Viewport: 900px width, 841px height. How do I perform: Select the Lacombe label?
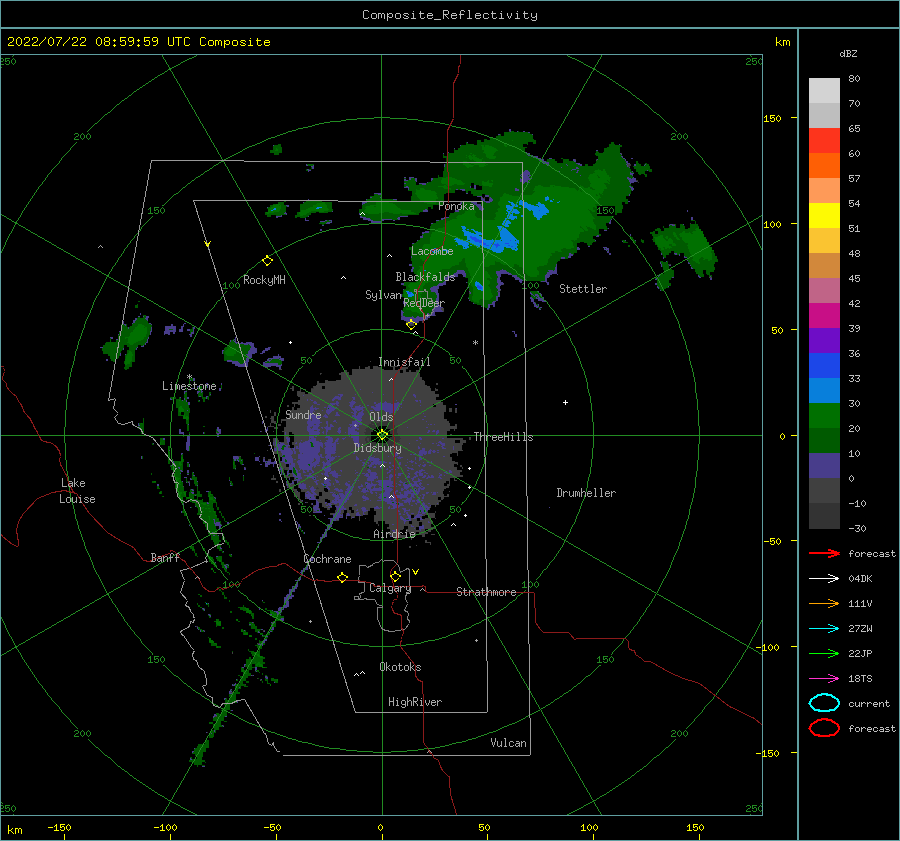coord(432,251)
